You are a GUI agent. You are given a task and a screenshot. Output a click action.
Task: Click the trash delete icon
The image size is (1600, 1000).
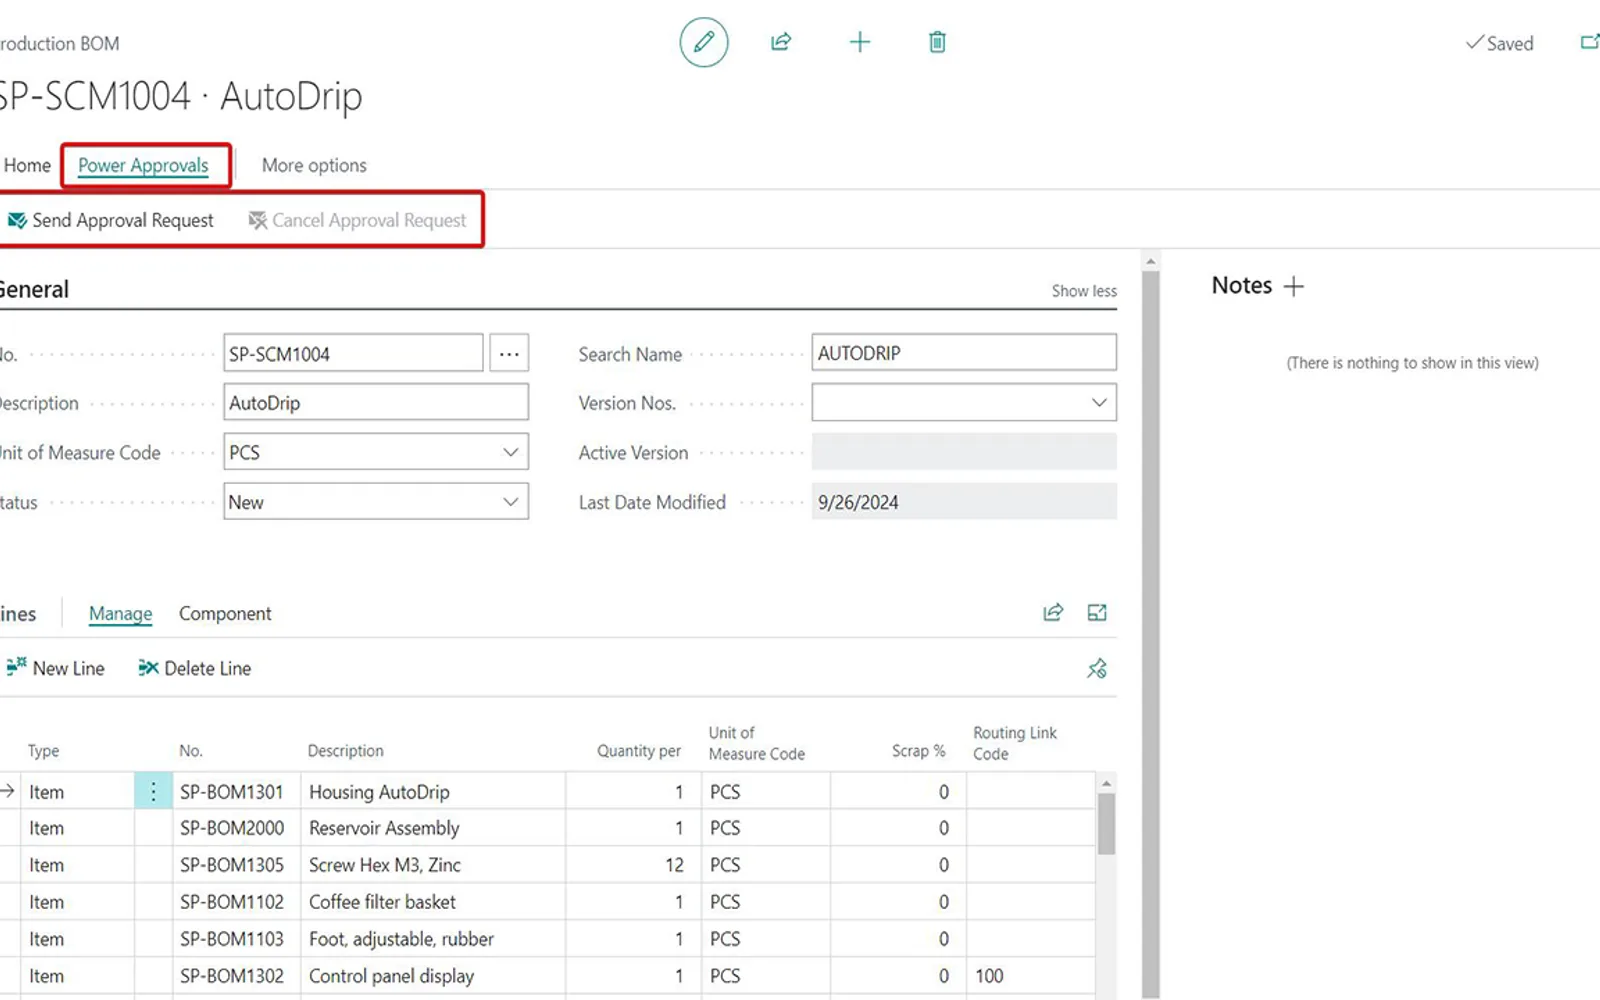coord(937,42)
